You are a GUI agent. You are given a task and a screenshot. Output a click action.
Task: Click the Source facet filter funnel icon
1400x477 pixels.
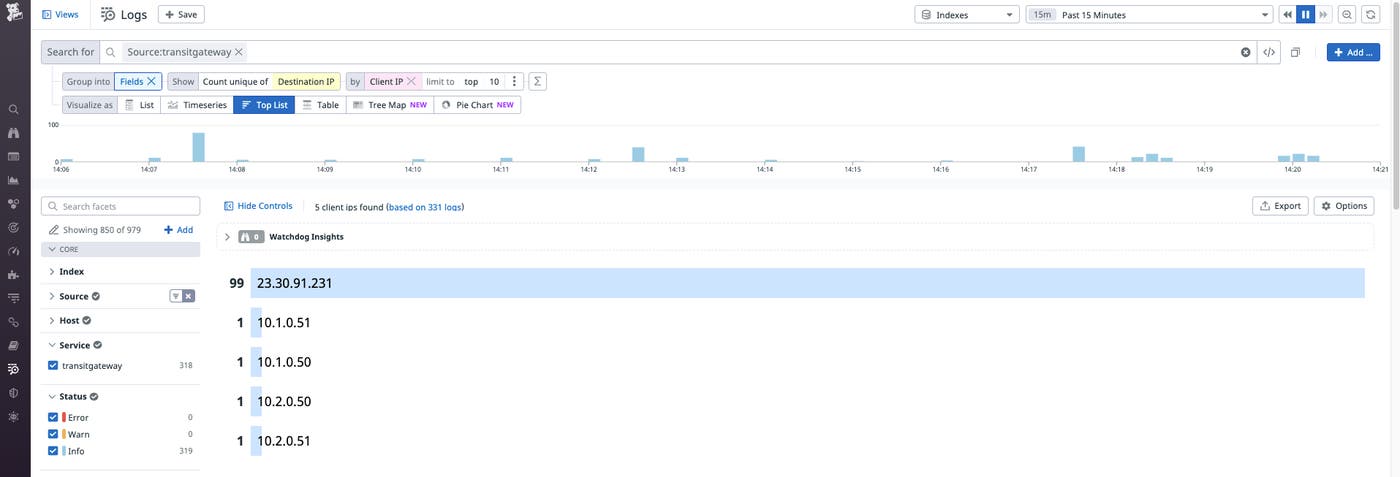176,296
